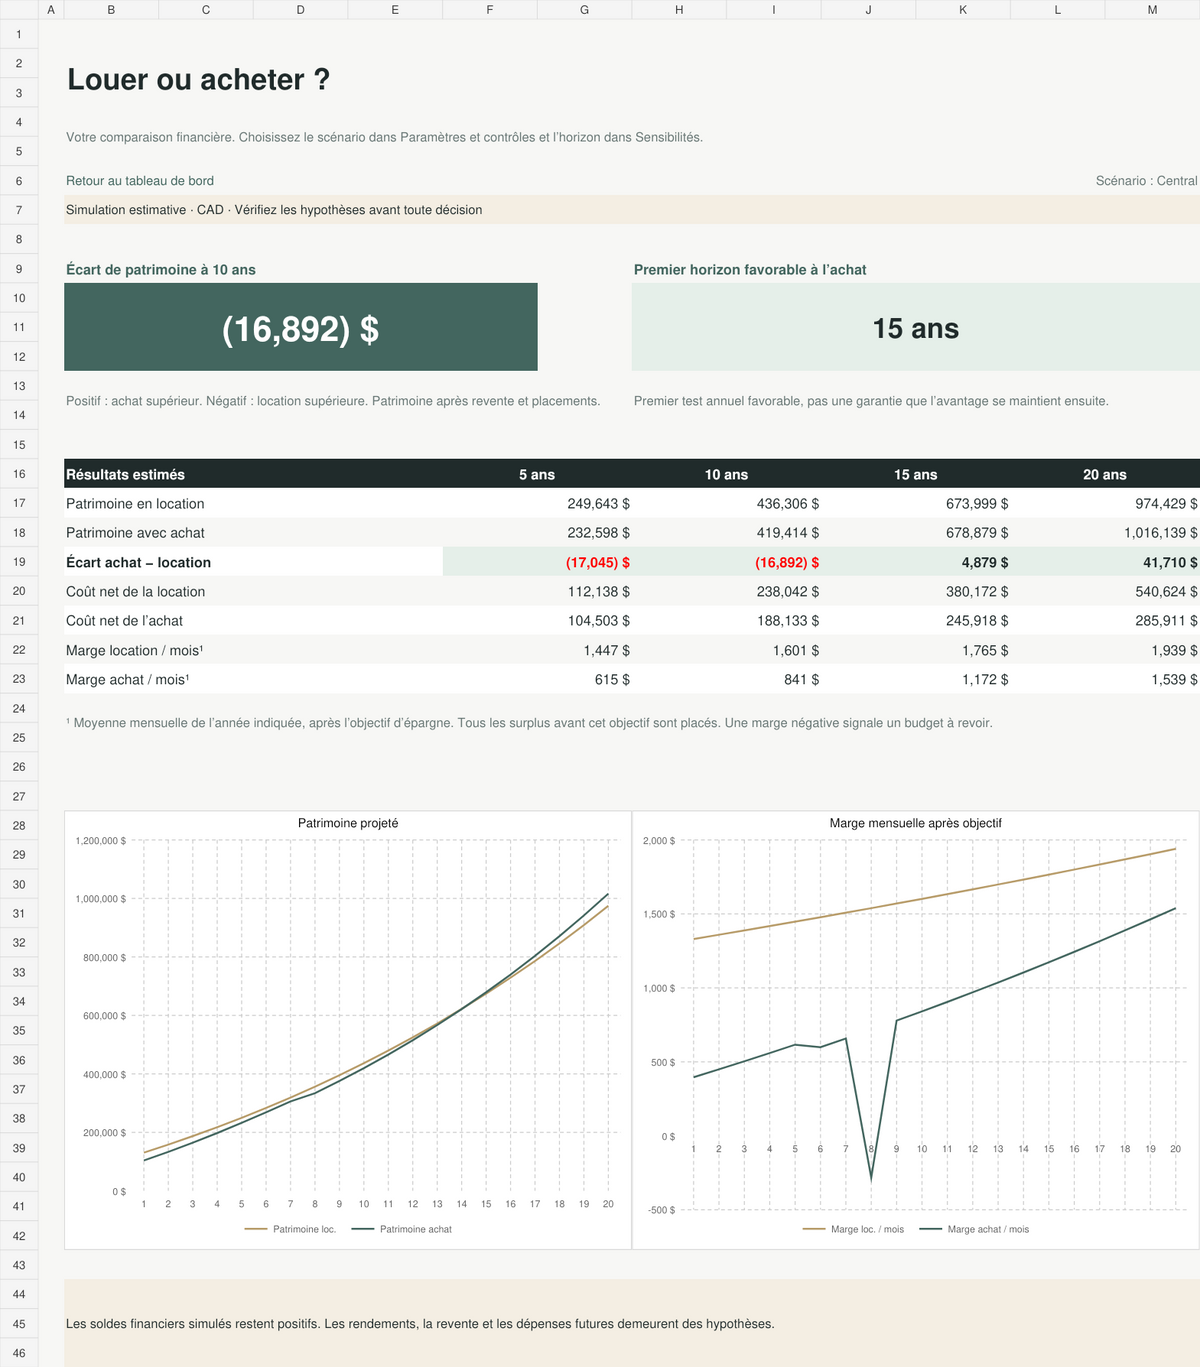Click the 'Résultats estimés' table header

(x=125, y=474)
